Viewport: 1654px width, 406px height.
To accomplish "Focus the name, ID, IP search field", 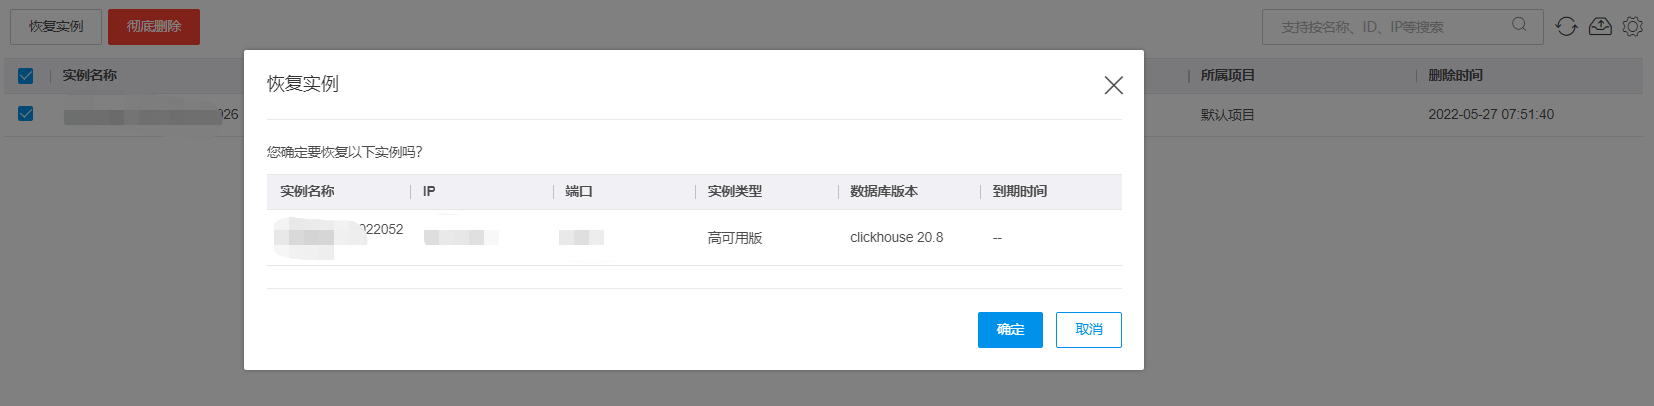I will pos(1390,27).
